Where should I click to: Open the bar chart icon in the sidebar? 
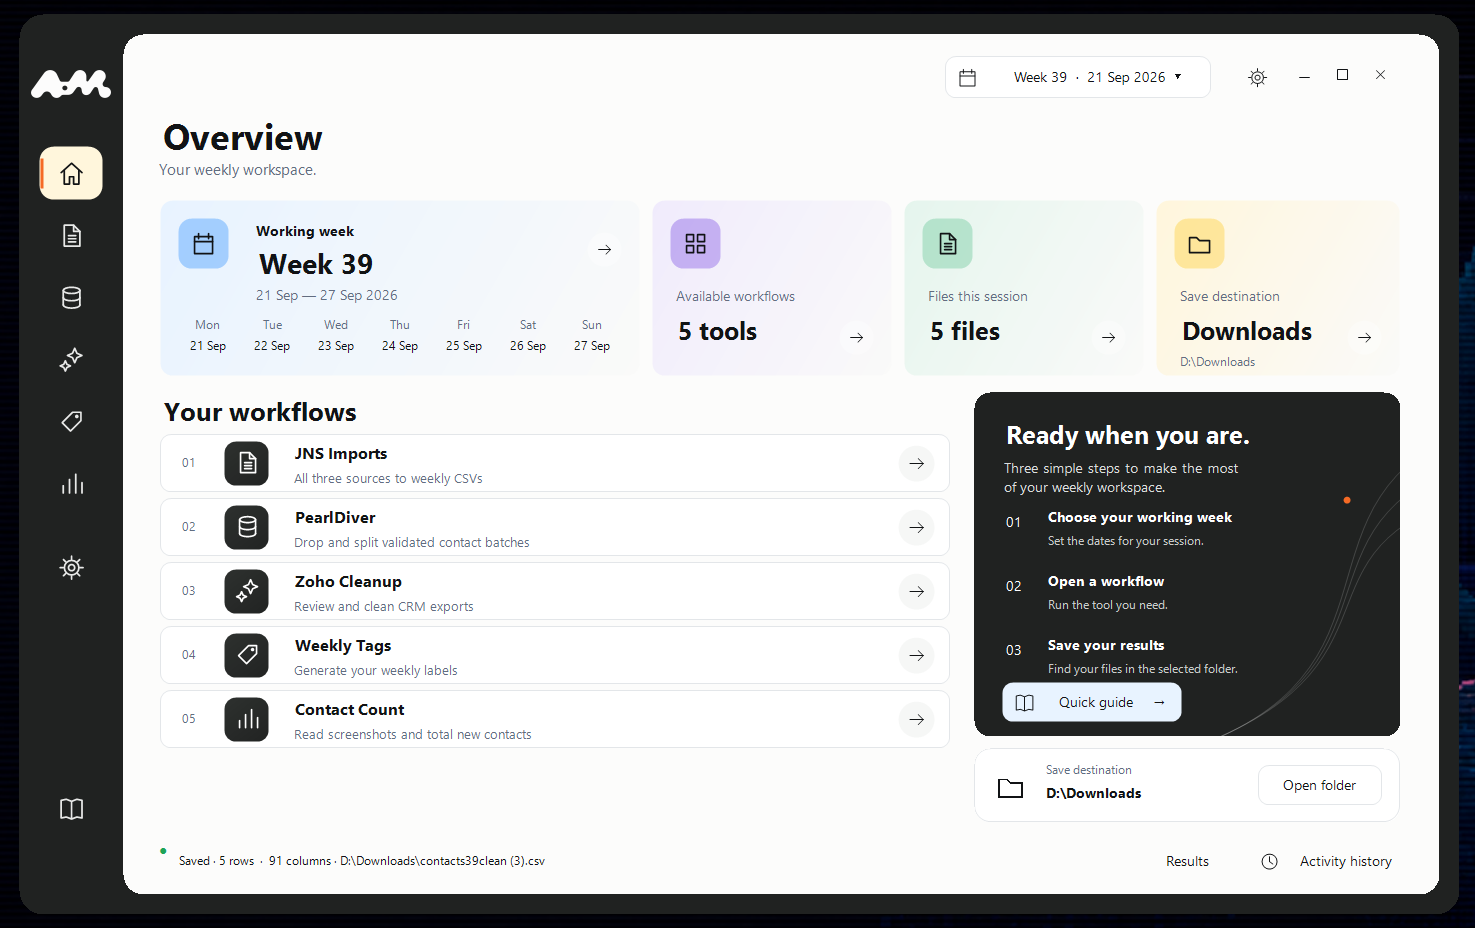click(x=71, y=485)
